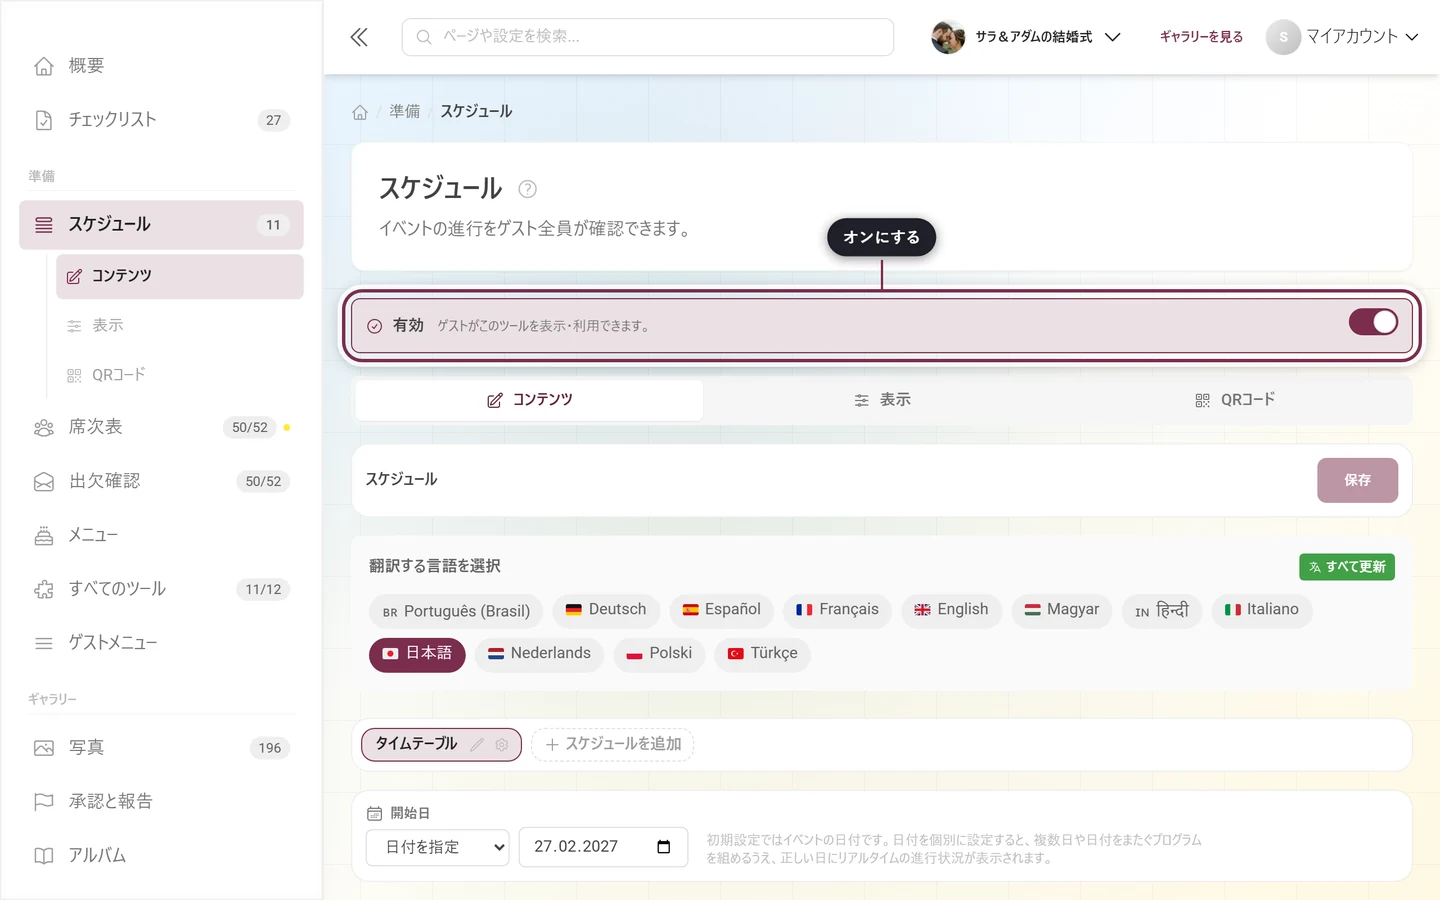The height and width of the screenshot is (900, 1440).
Task: Click the search magnifier icon
Action: [424, 37]
